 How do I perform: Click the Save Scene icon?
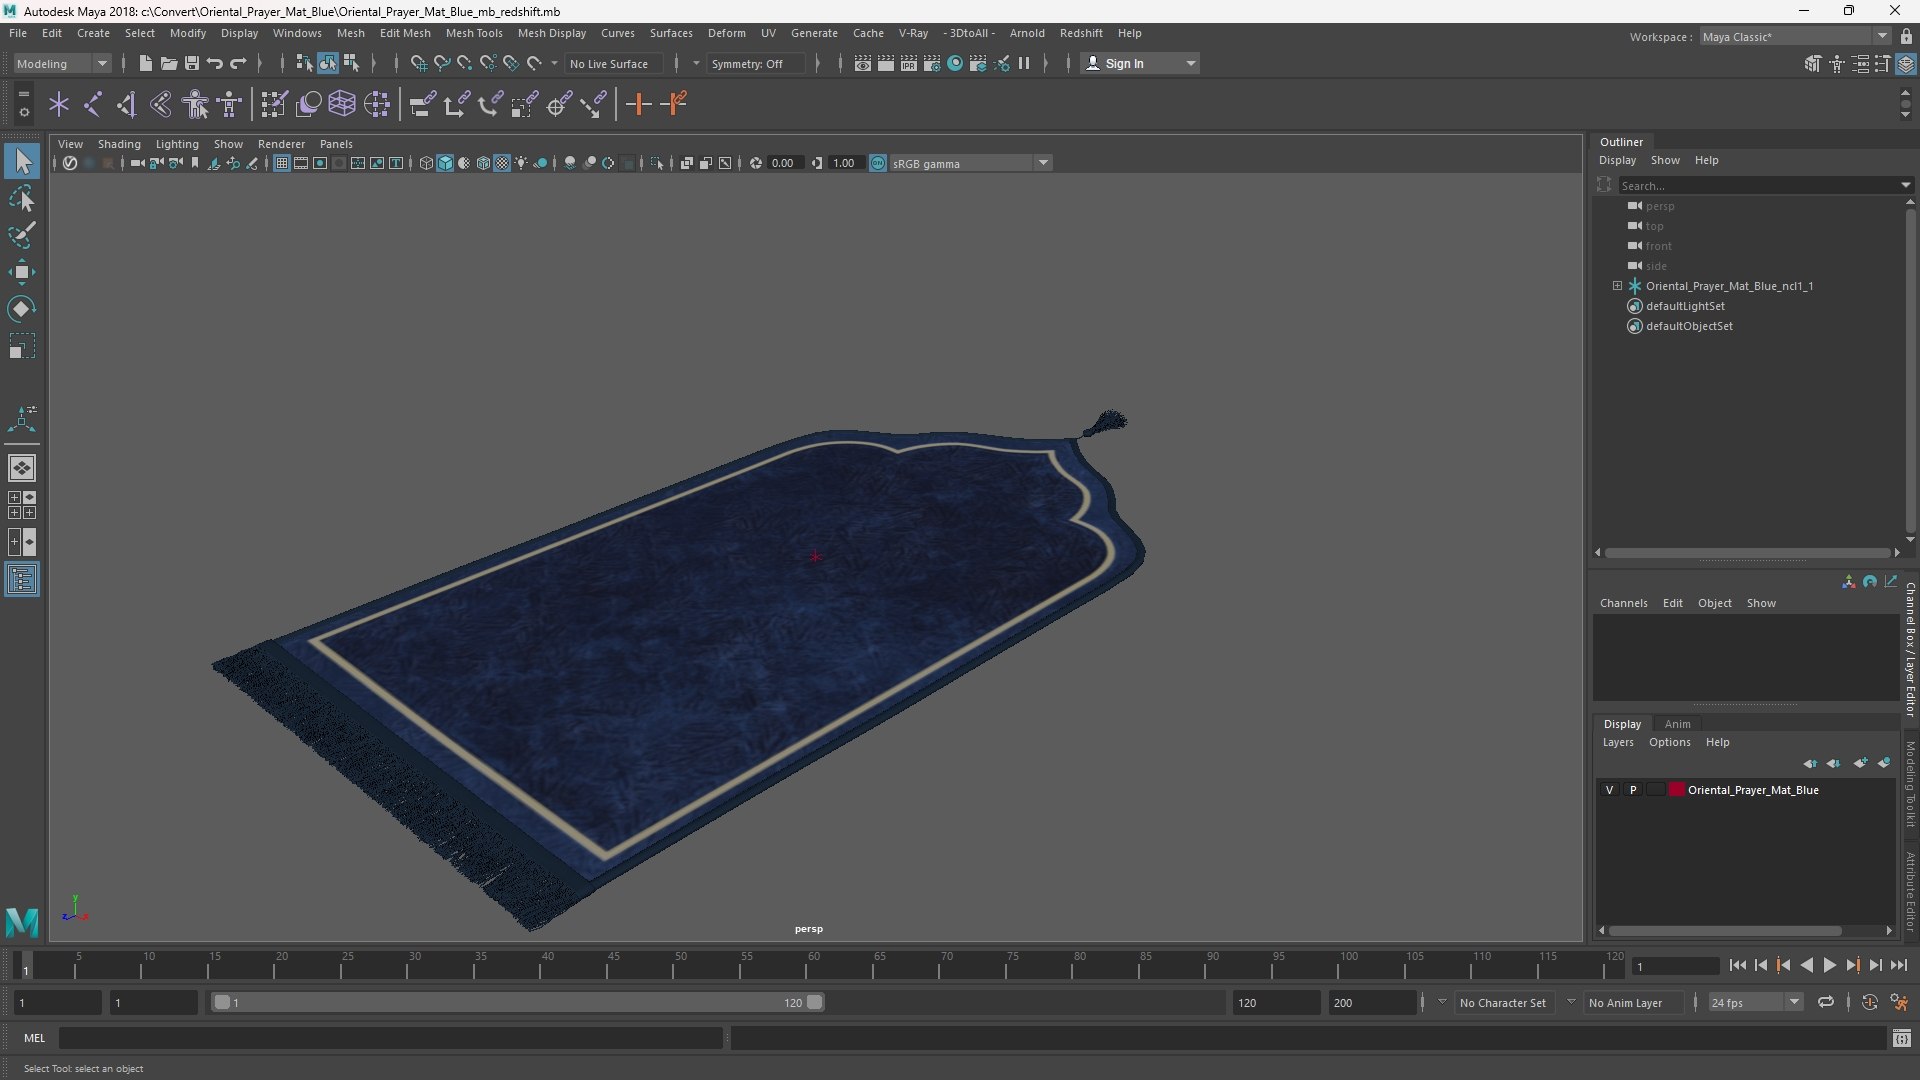click(x=191, y=63)
